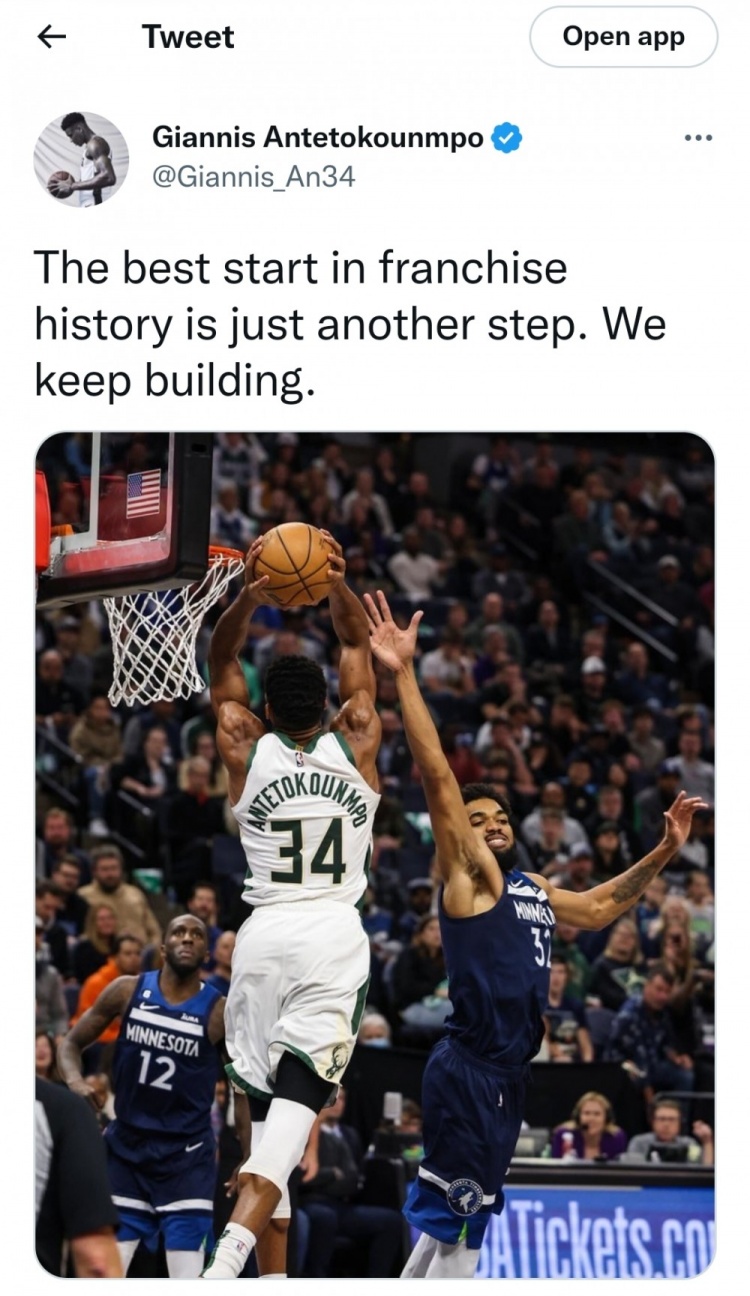The image size is (750, 1296).
Task: Click the American flag on the backboard
Action: pyautogui.click(x=144, y=494)
